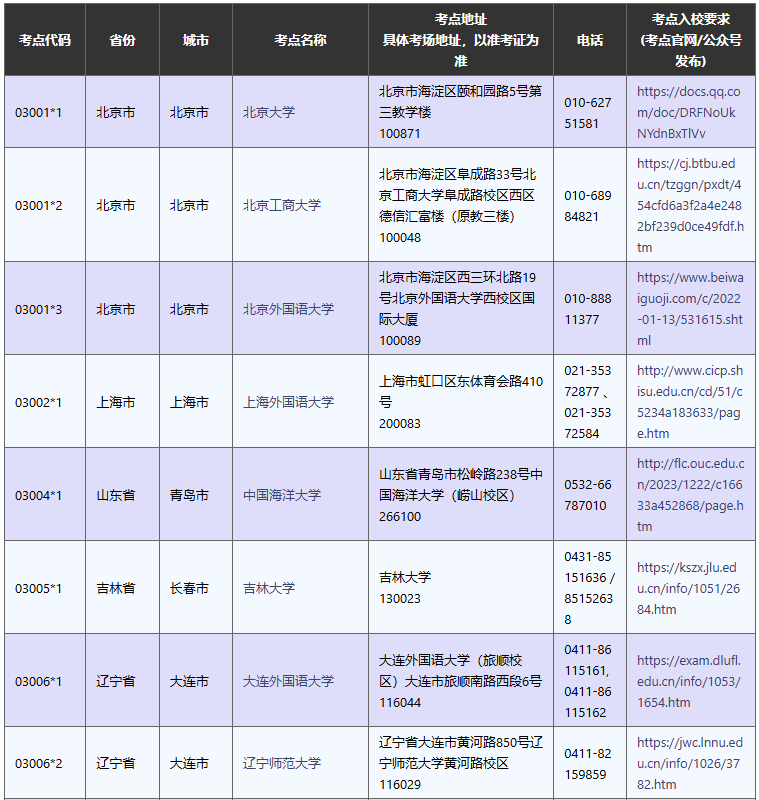Open the 北京大学 test center link
This screenshot has width=759, height=800.
point(269,112)
